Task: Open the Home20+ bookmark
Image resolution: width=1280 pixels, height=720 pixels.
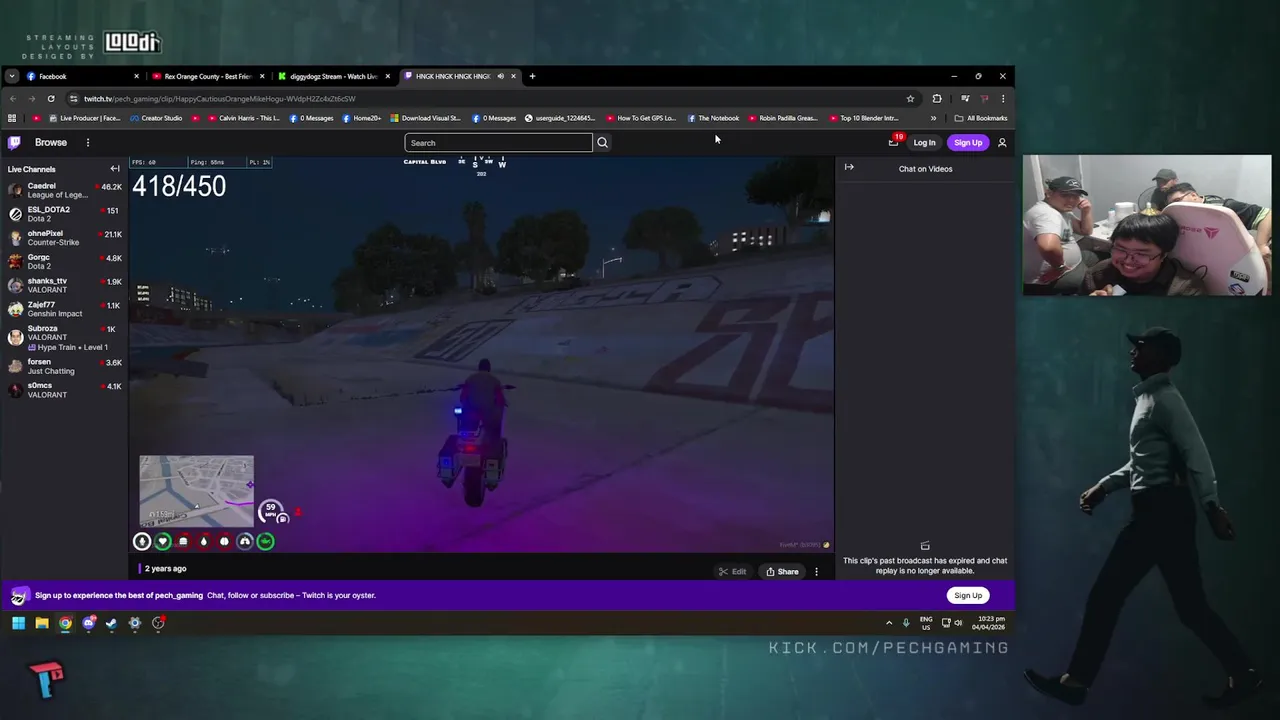Action: (362, 118)
